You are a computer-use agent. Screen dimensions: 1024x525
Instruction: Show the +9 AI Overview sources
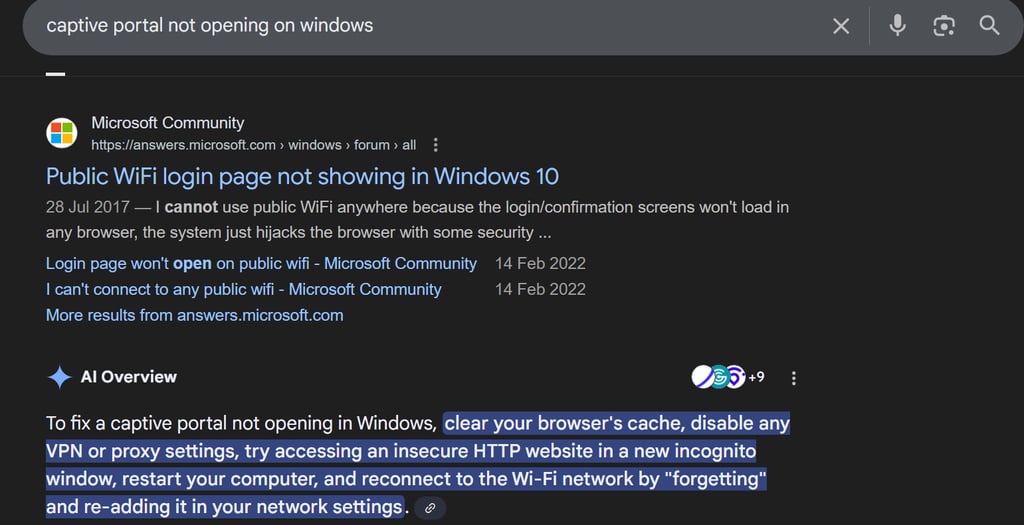pos(756,377)
